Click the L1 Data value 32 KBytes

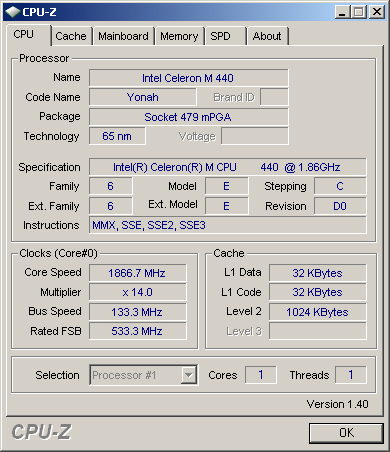[x=318, y=273]
